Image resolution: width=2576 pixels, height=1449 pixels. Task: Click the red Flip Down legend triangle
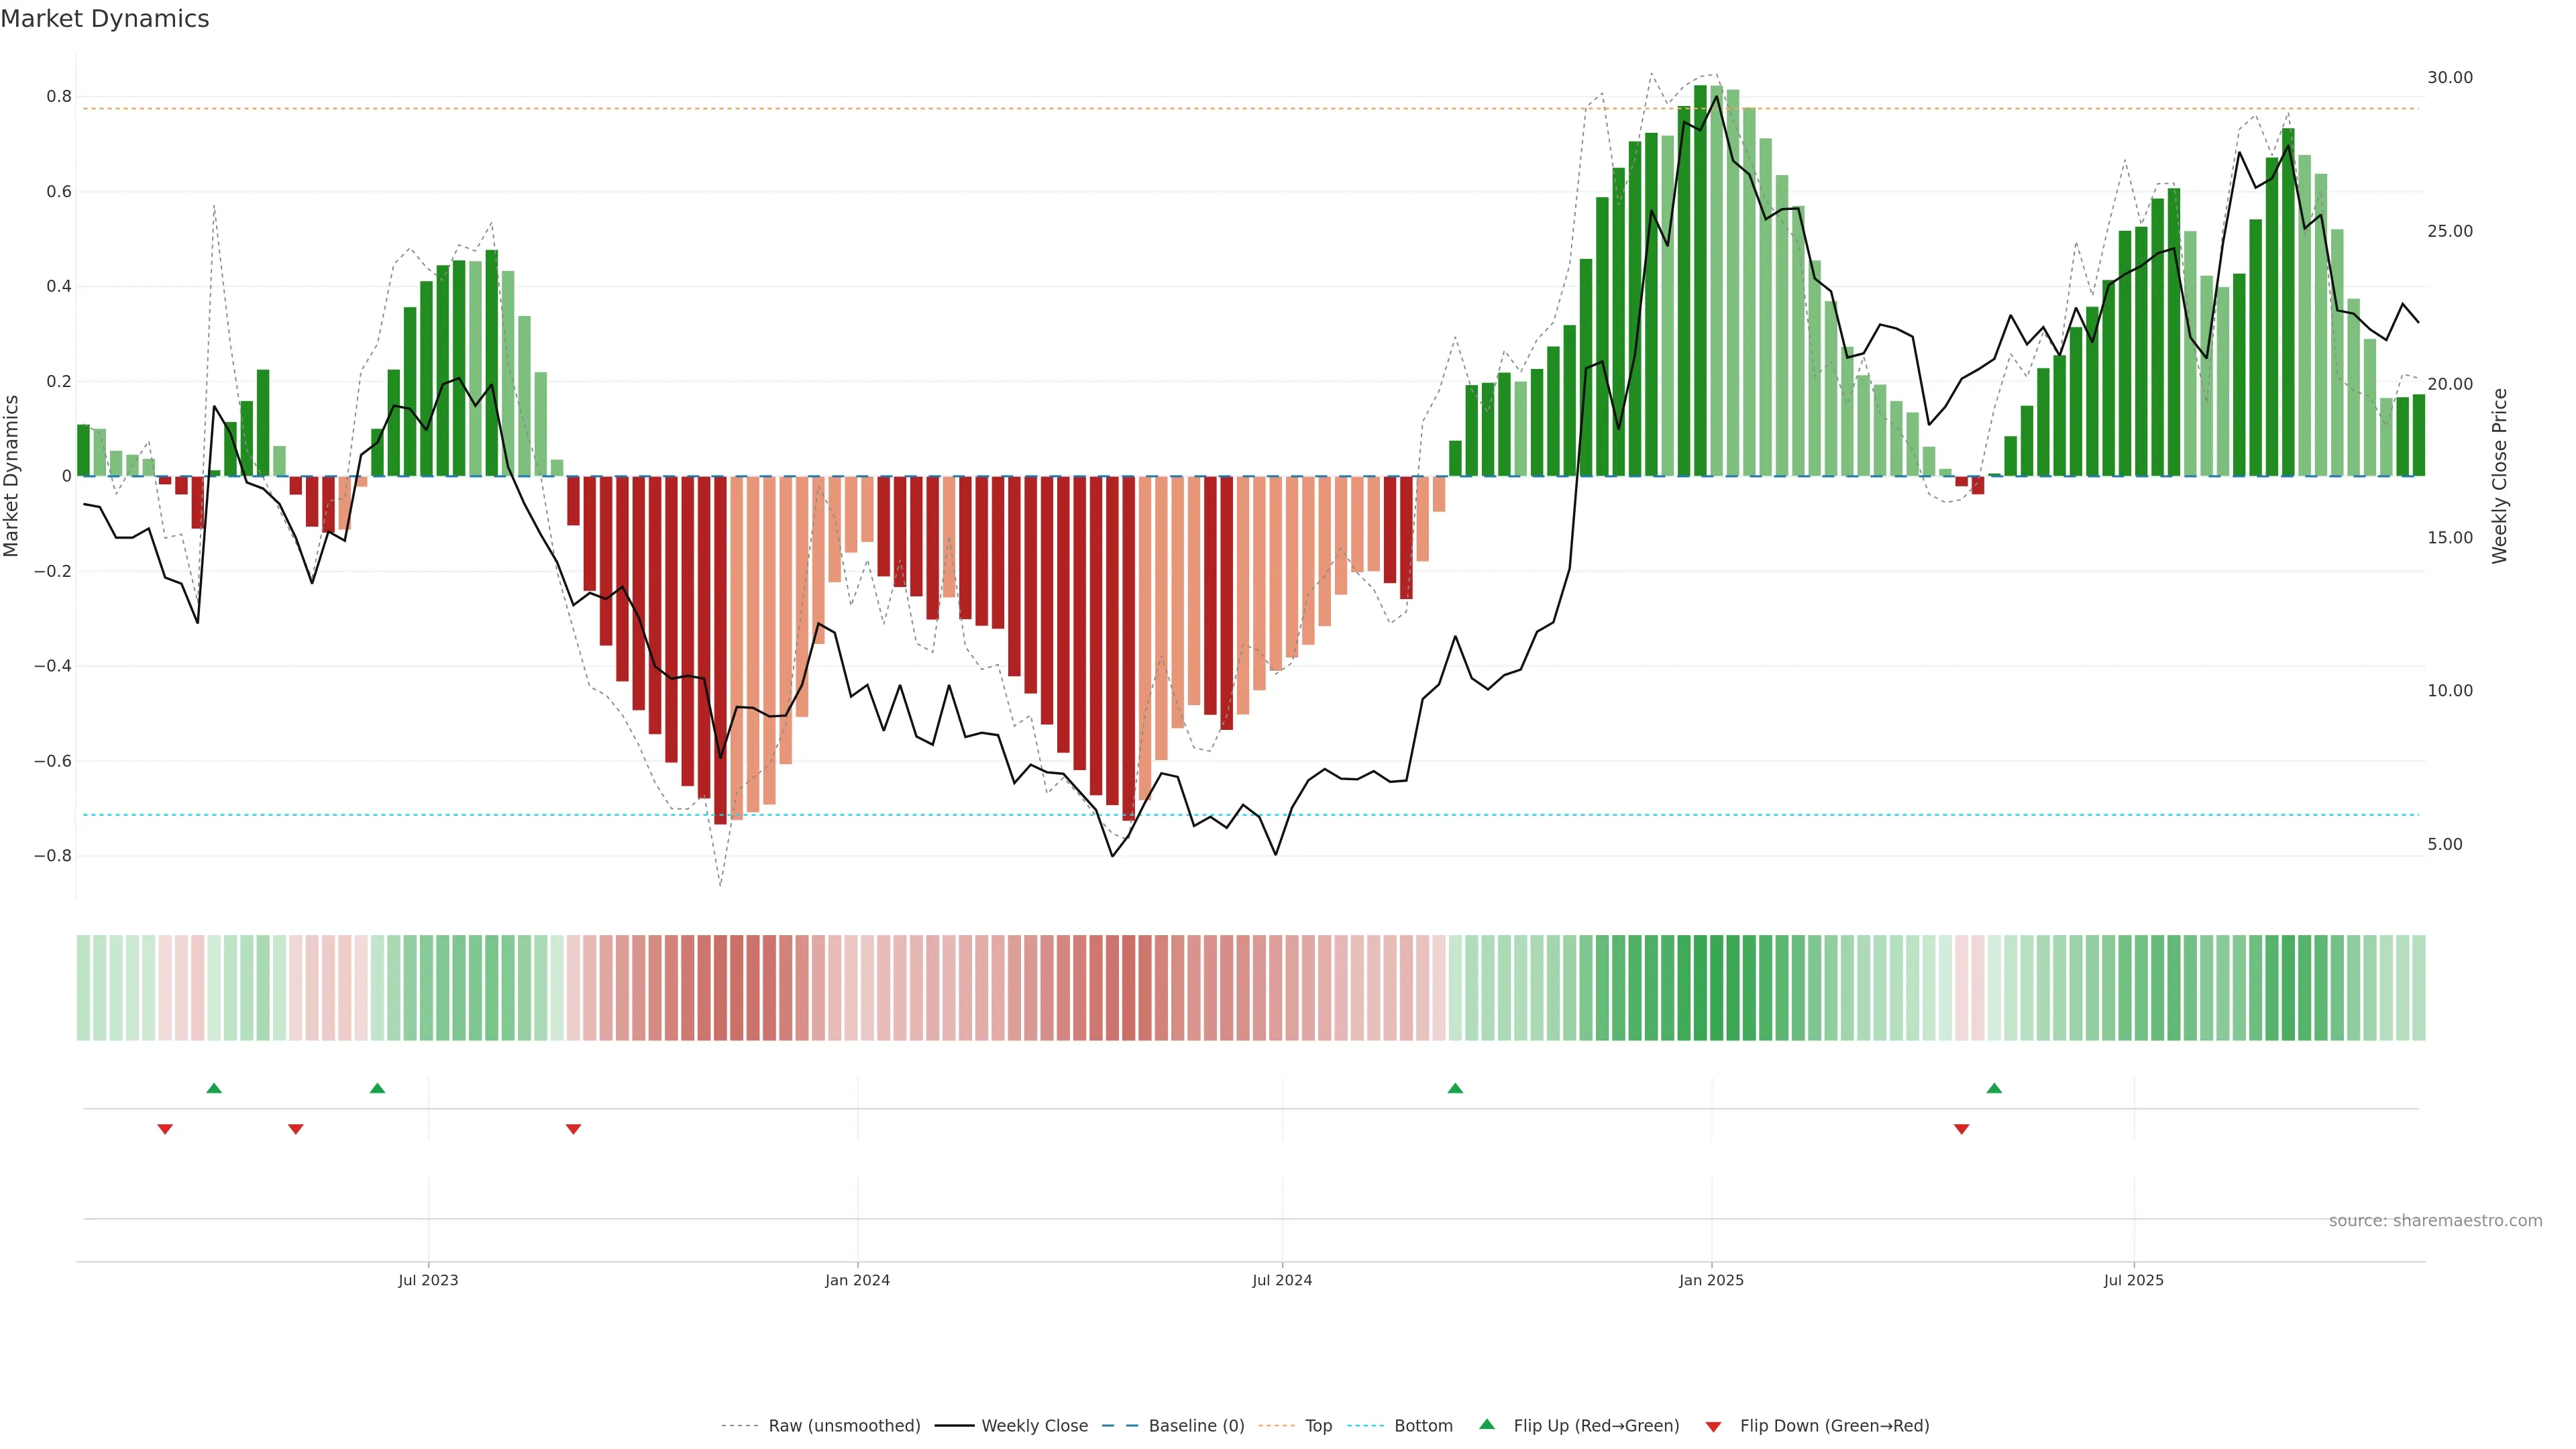click(1713, 1426)
